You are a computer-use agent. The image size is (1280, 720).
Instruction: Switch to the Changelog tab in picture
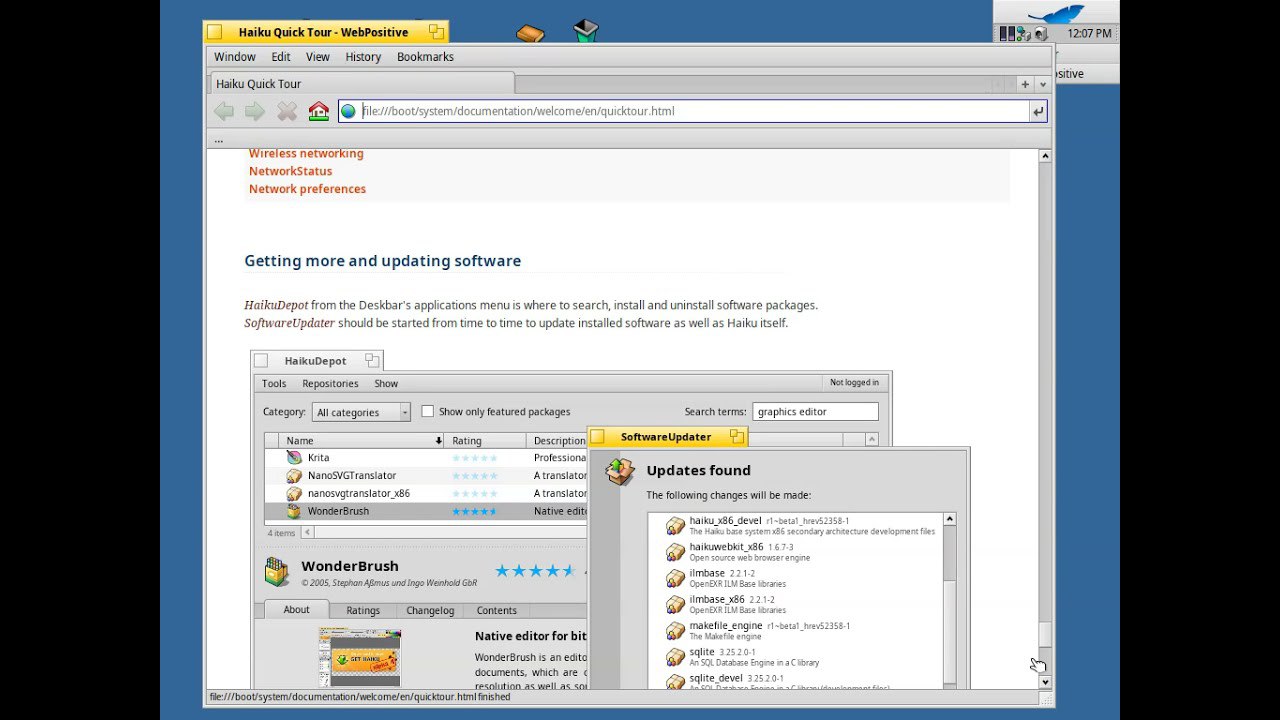click(x=430, y=611)
